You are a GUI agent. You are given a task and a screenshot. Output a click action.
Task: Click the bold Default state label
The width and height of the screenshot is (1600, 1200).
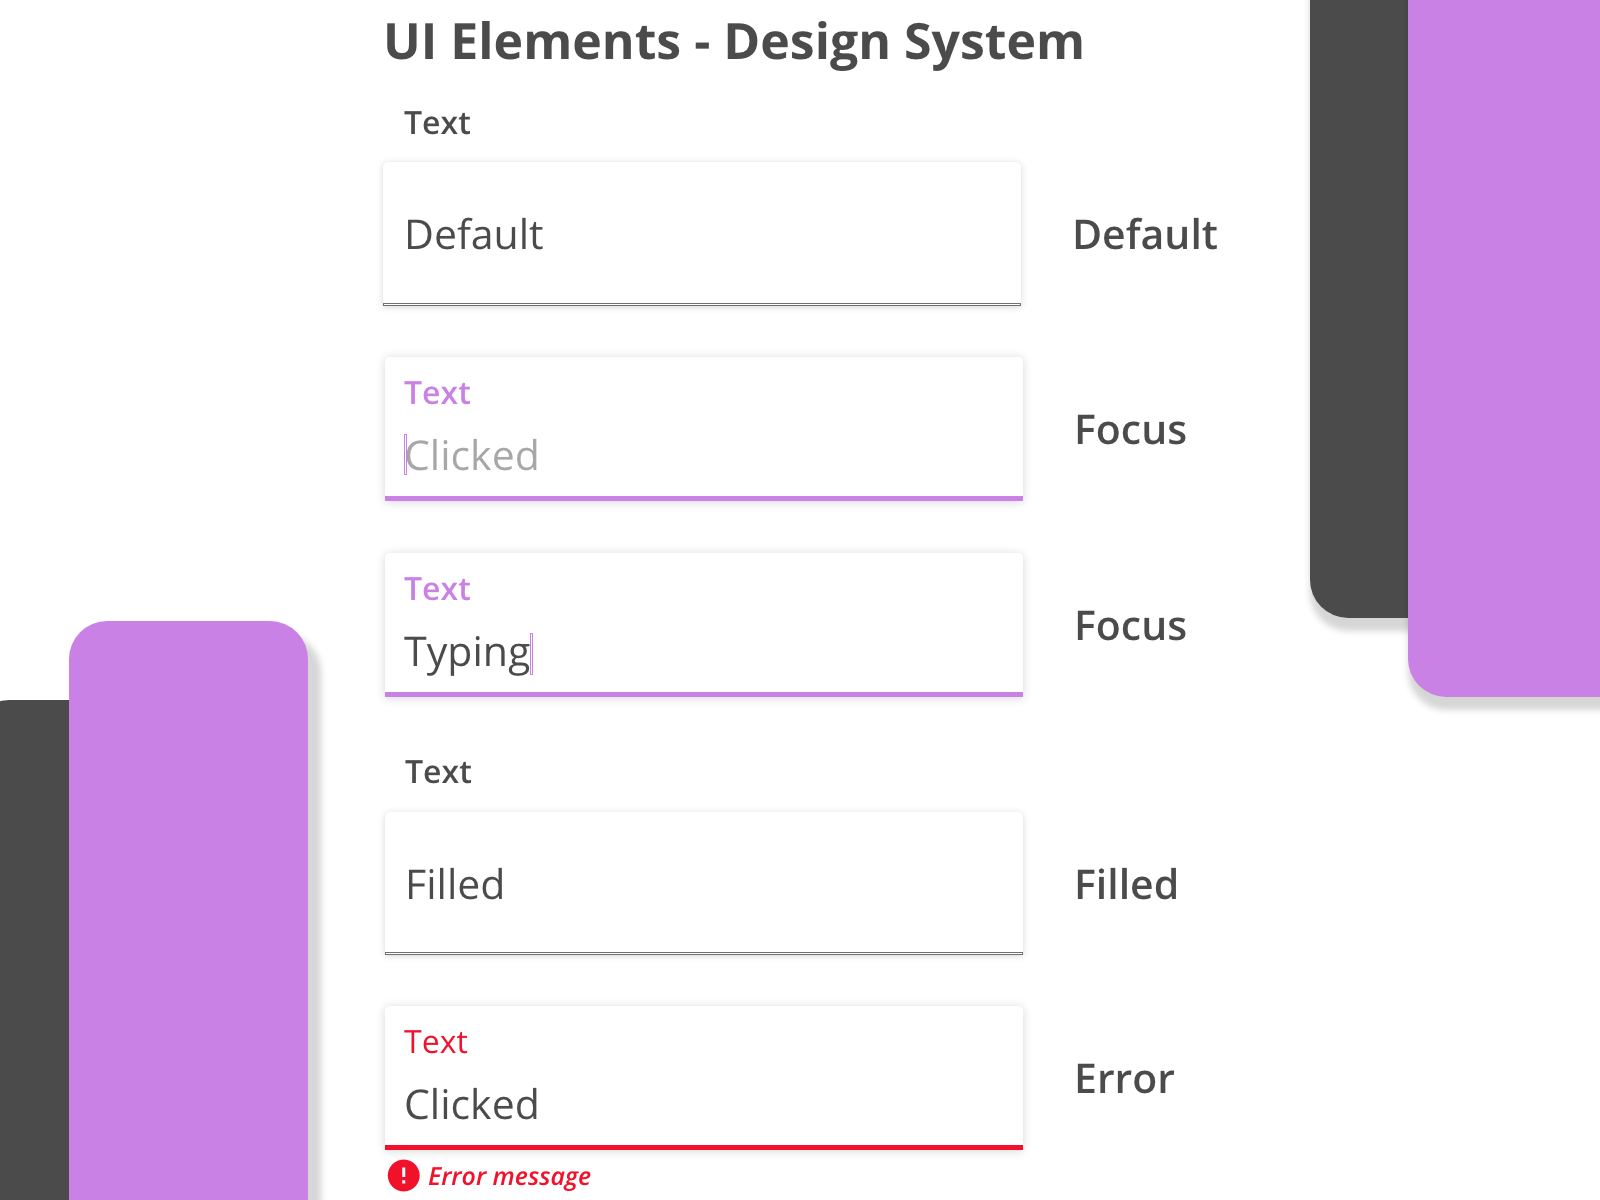1145,235
